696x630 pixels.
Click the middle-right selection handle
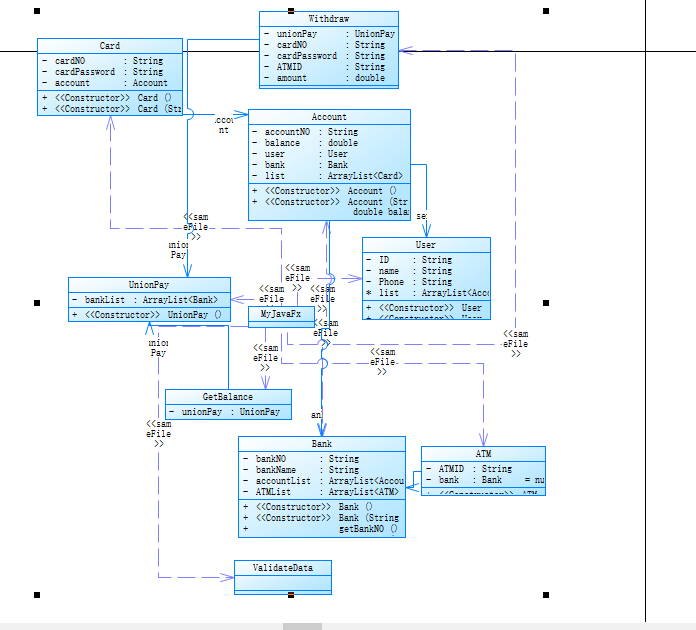546,303
